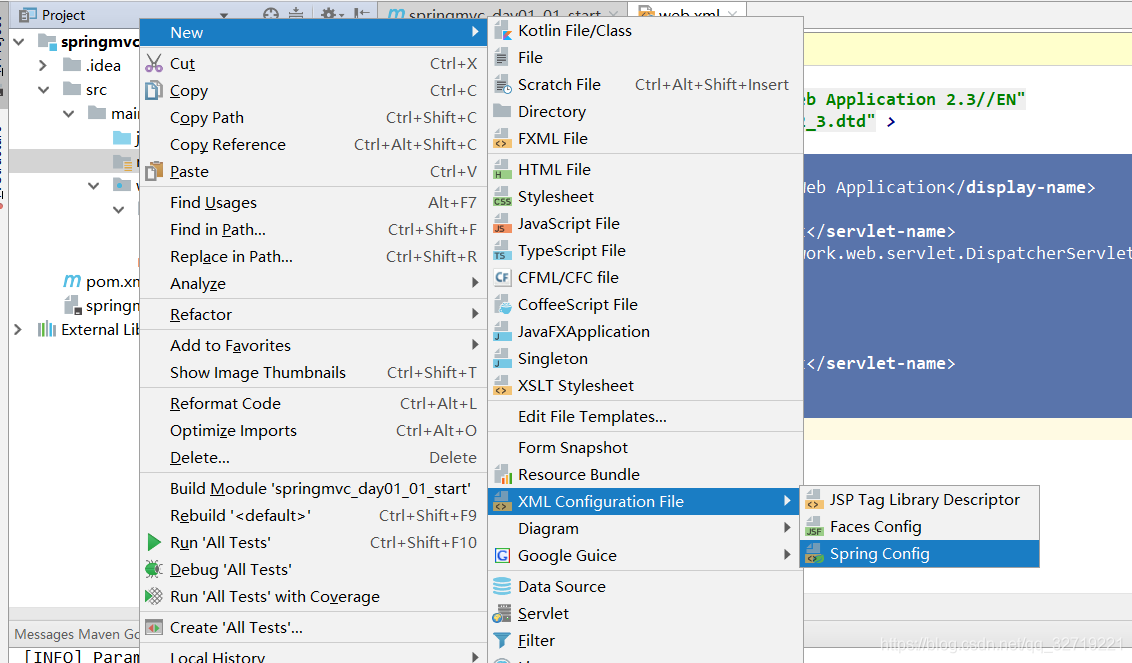The height and width of the screenshot is (663, 1132).
Task: Choose Replace in Path... item
Action: point(313,257)
